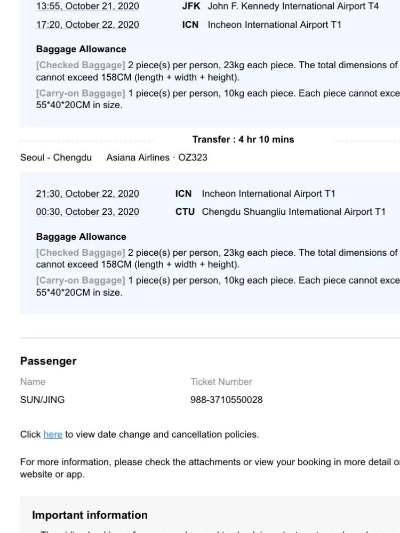The height and width of the screenshot is (533, 400).
Task: Select the 21:30, October 22, 2020 departure time
Action: click(x=88, y=194)
